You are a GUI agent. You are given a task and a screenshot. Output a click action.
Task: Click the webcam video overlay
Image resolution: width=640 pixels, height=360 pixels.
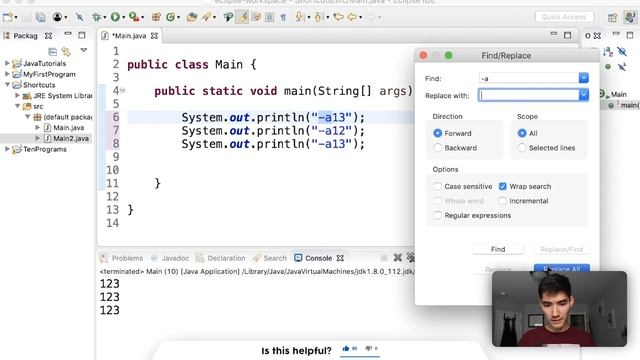pos(559,309)
